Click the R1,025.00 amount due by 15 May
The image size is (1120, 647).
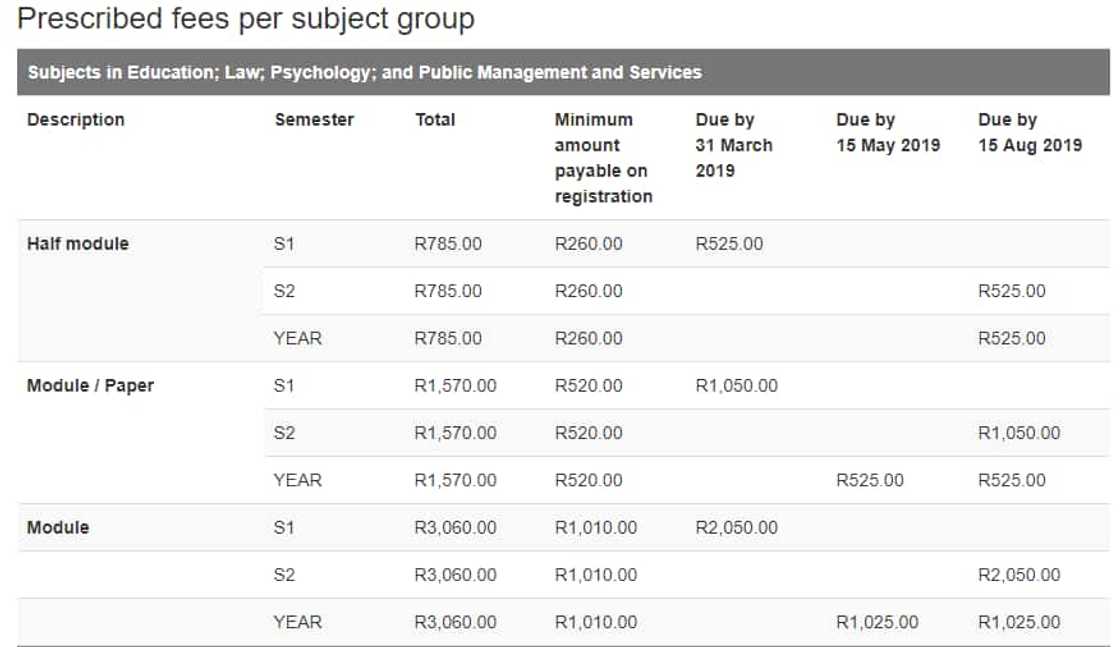click(877, 623)
